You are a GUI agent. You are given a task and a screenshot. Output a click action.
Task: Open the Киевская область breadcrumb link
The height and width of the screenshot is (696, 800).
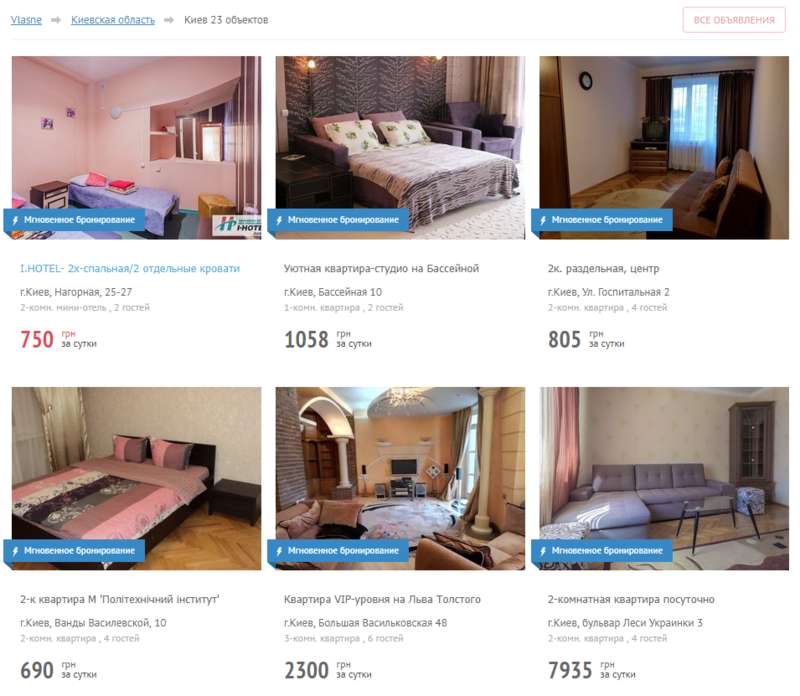click(x=113, y=20)
